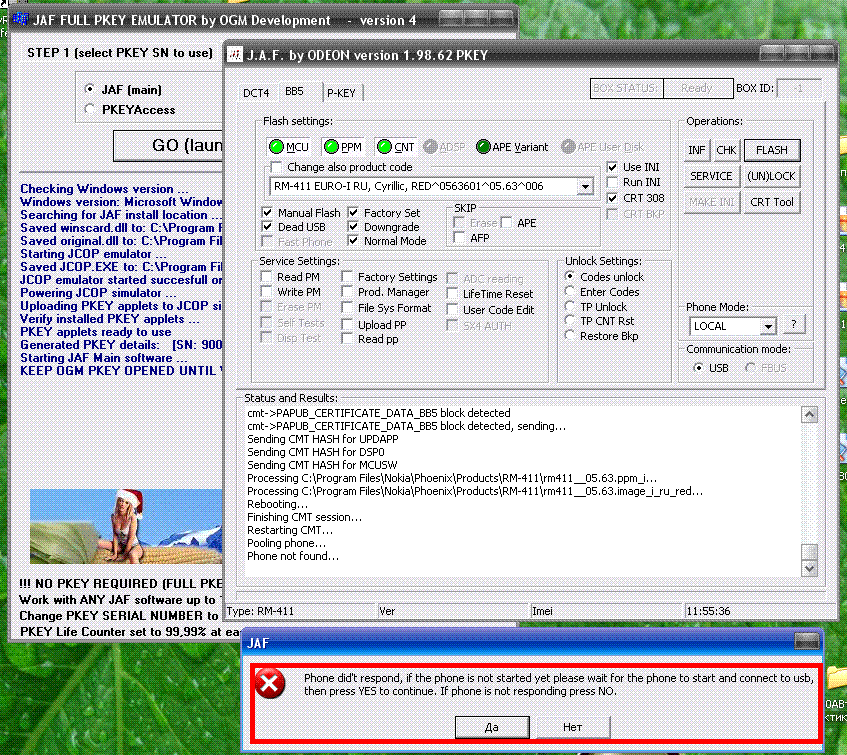Select Restore Bkp radio option
847x755 pixels.
point(569,335)
